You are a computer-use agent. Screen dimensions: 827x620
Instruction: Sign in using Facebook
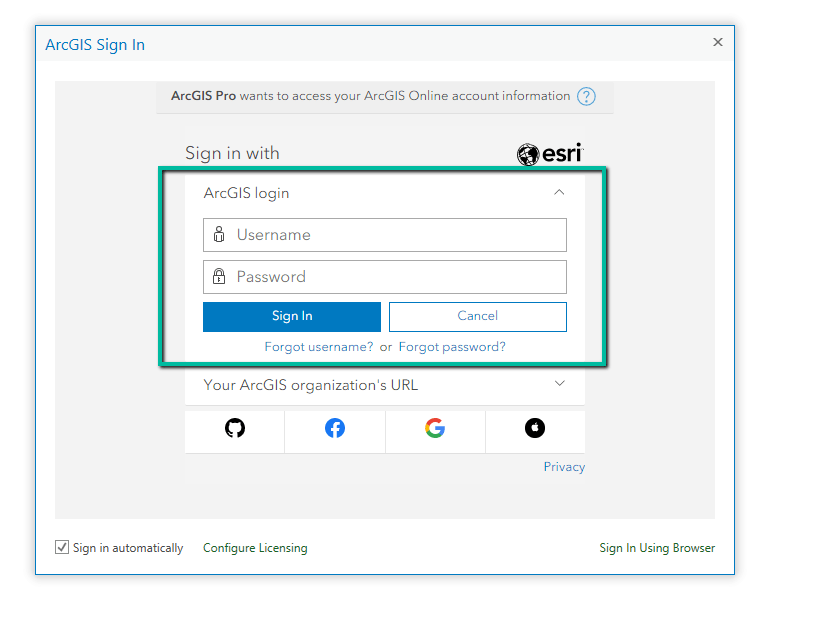click(334, 428)
